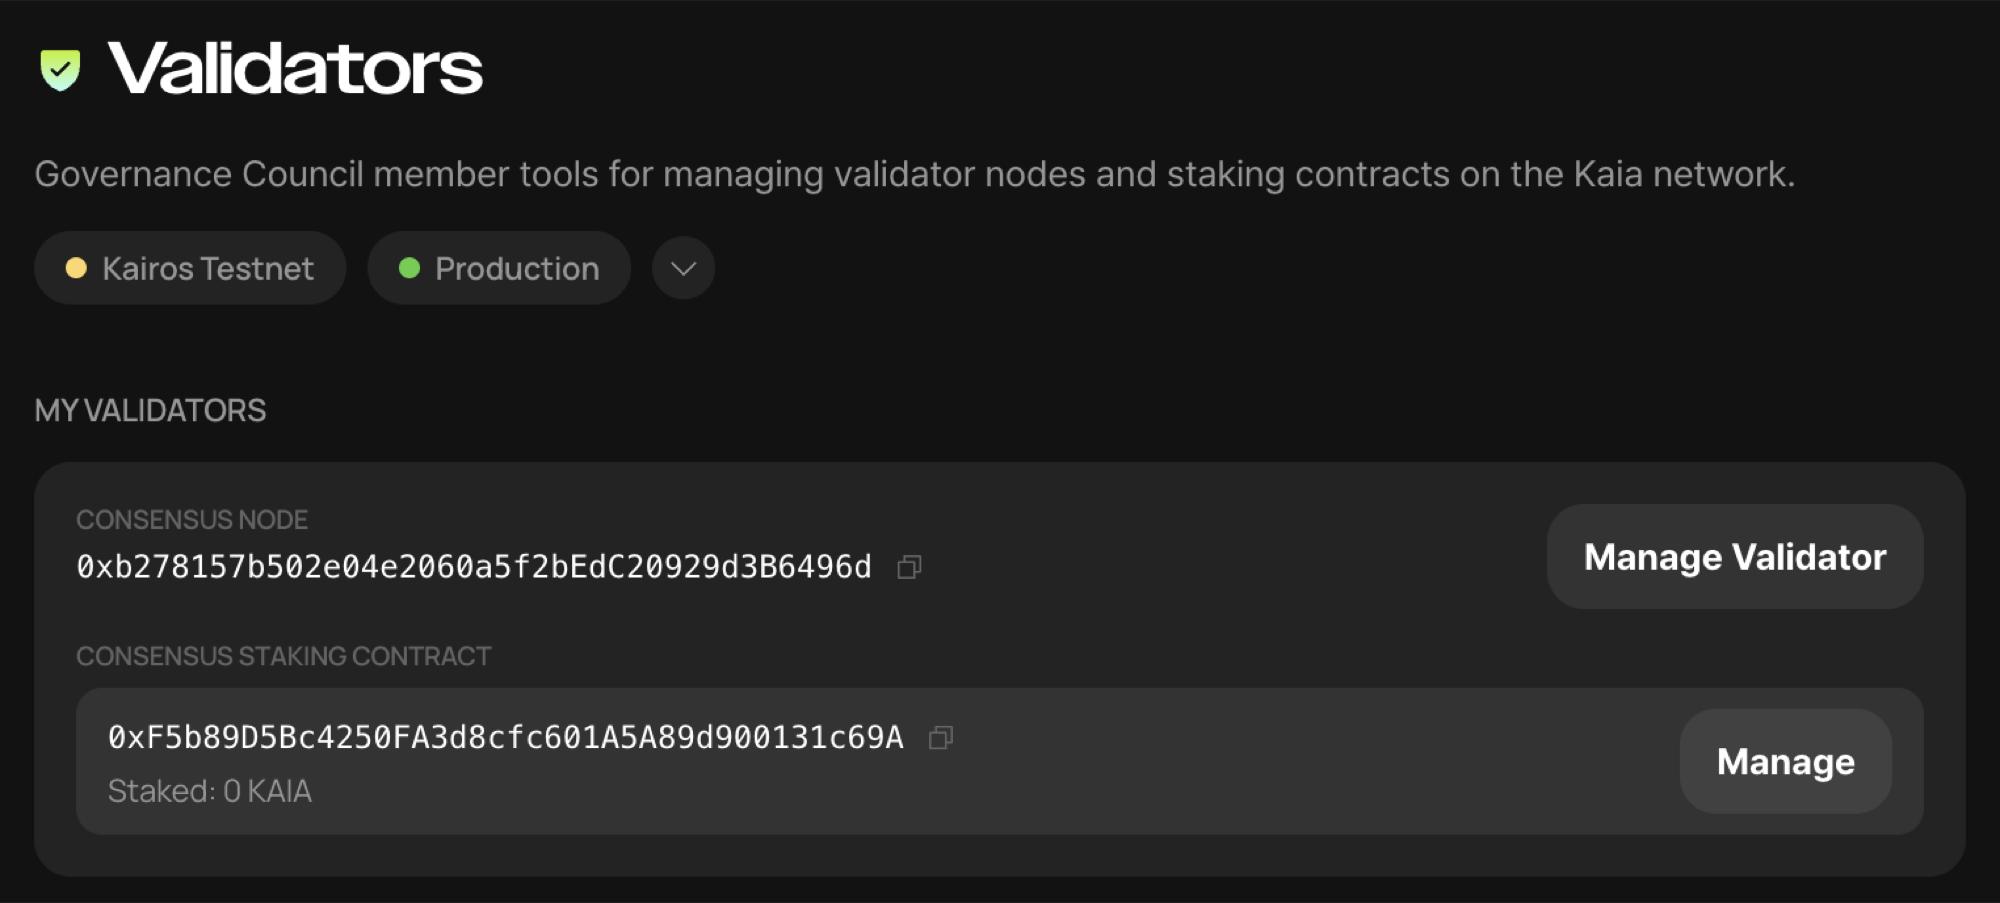Click the Manage Validator button
2000x903 pixels.
1734,556
